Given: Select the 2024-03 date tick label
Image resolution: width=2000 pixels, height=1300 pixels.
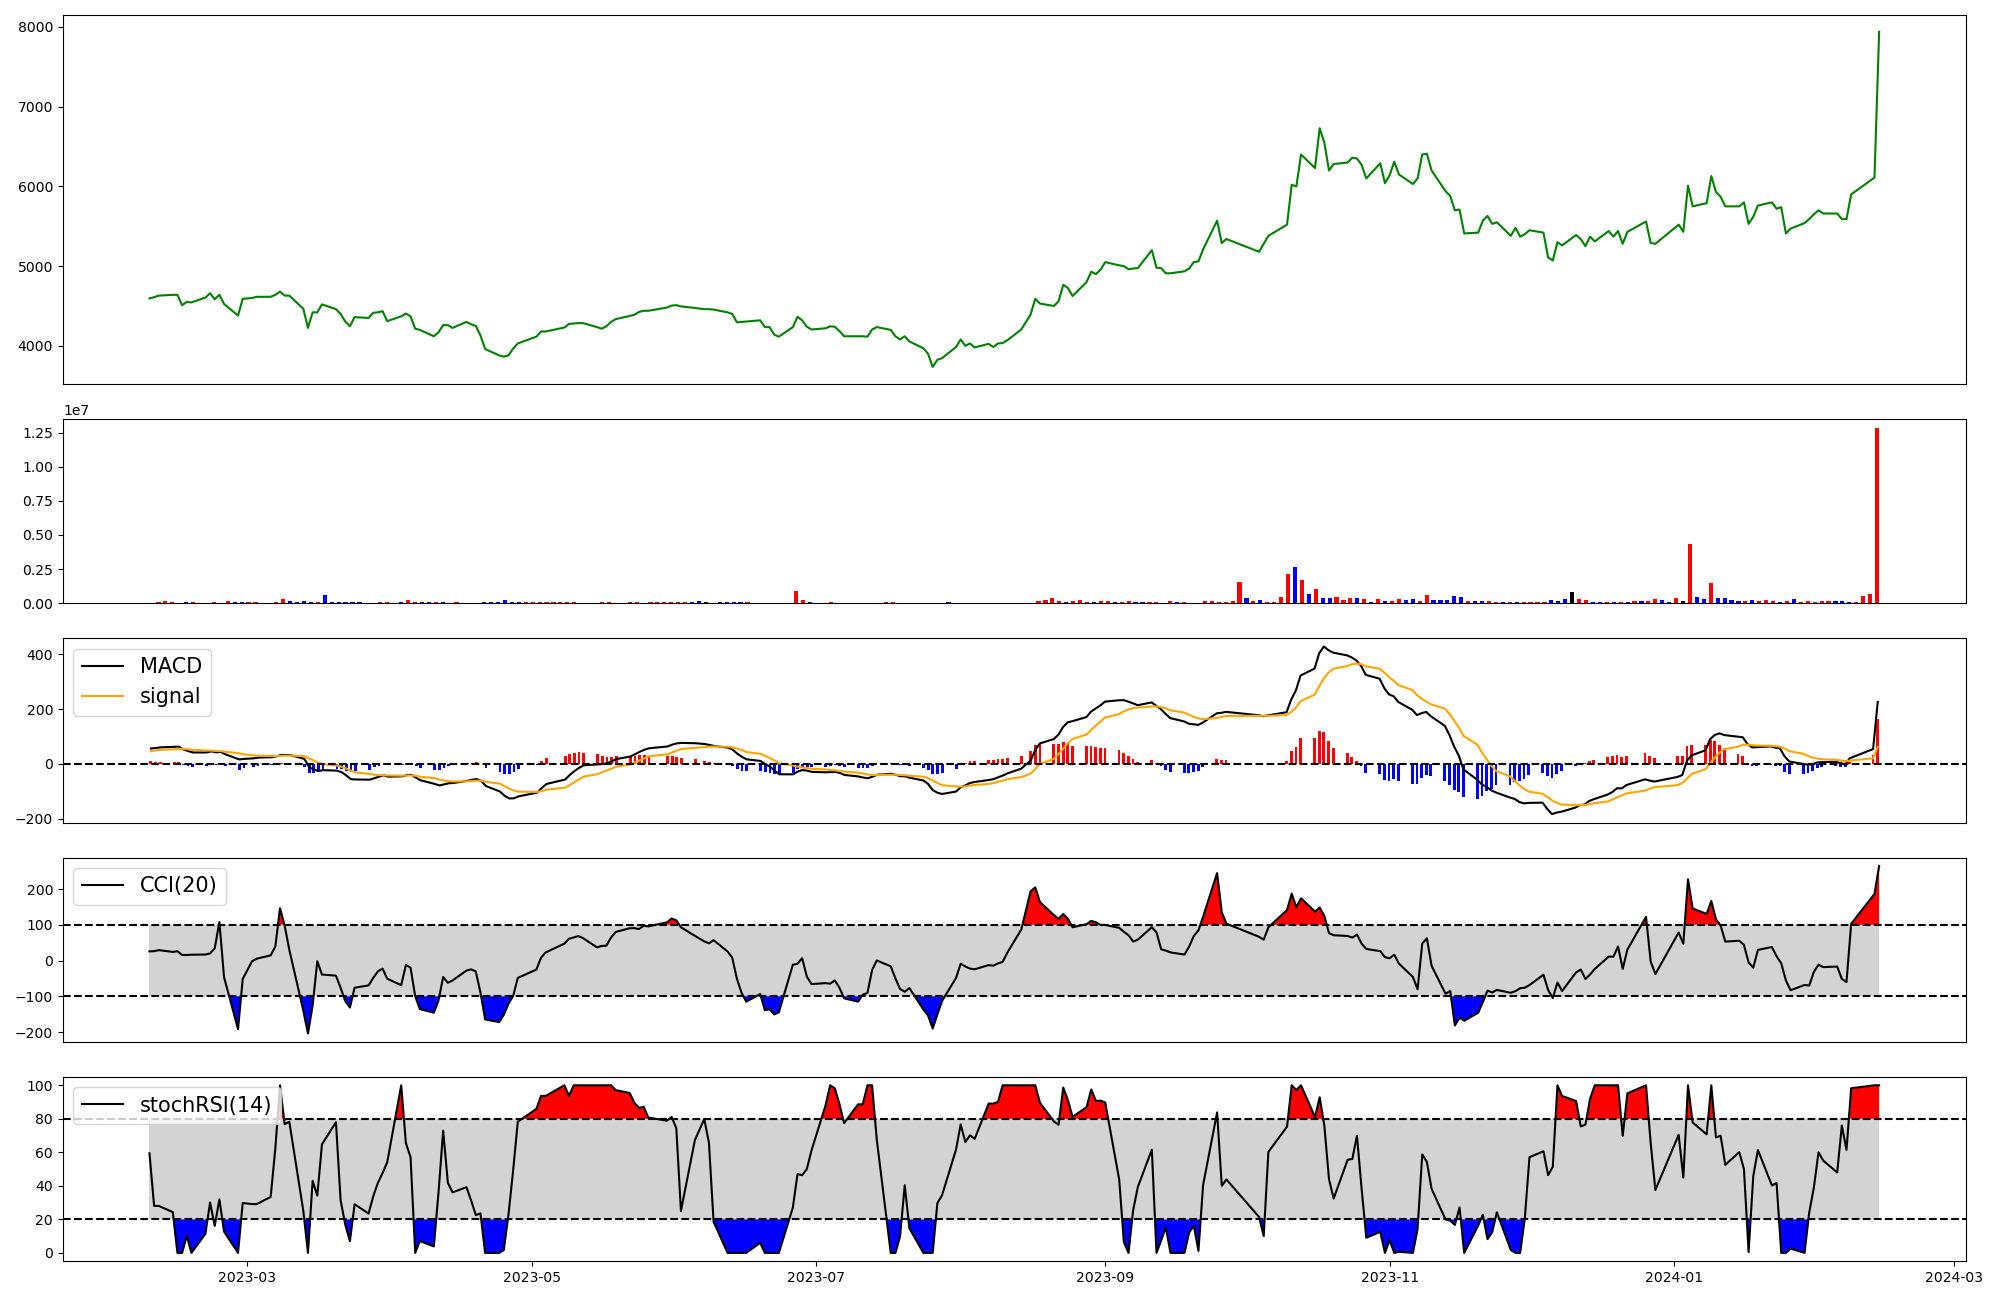Looking at the screenshot, I should click(1953, 1277).
